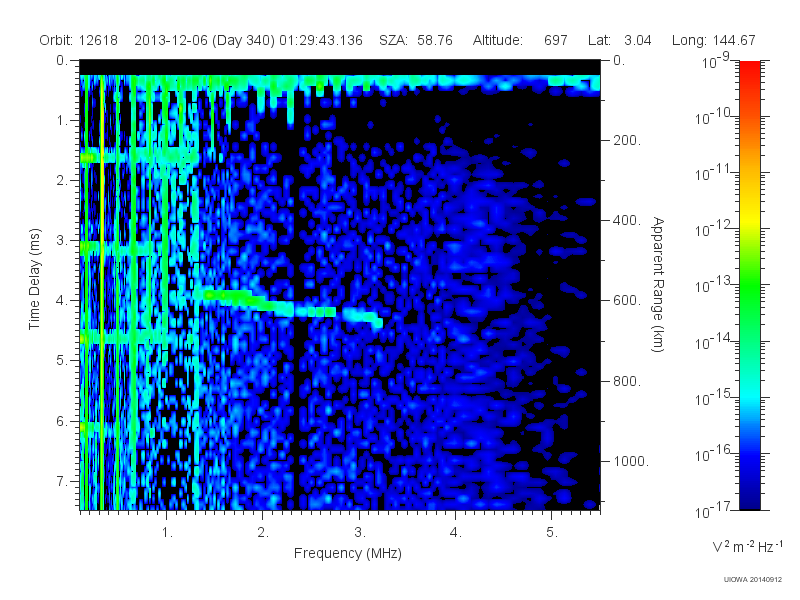Click the 7. time delay tick label
Screen dimensions: 800x600
click(62, 481)
